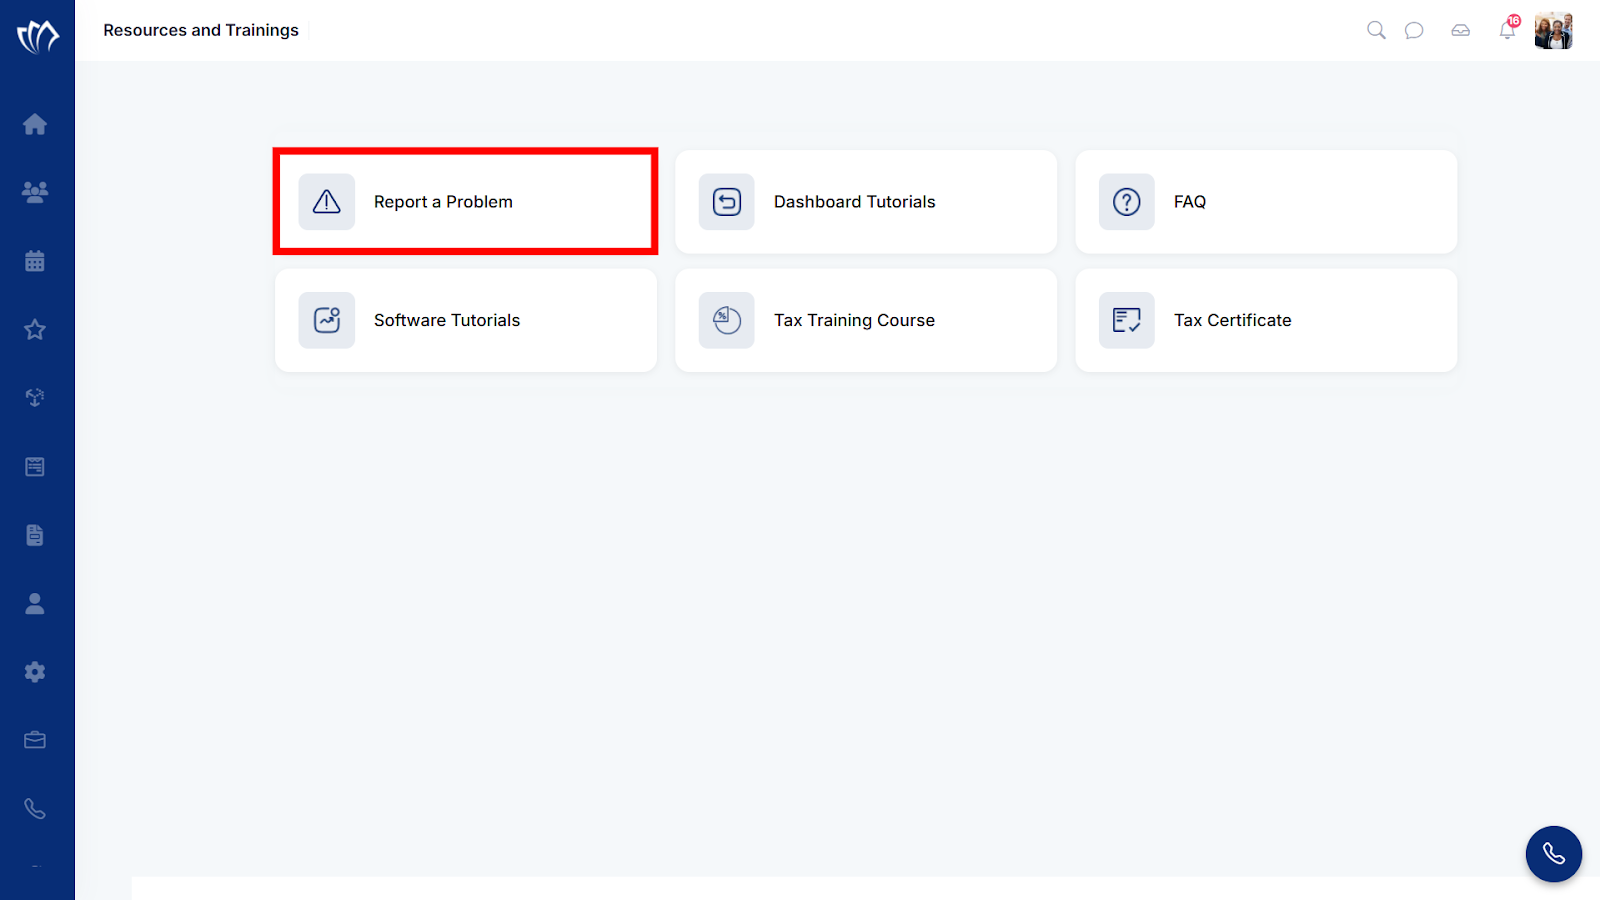Click the phone outline icon in sidebar
Image resolution: width=1600 pixels, height=900 pixels.
[35, 809]
